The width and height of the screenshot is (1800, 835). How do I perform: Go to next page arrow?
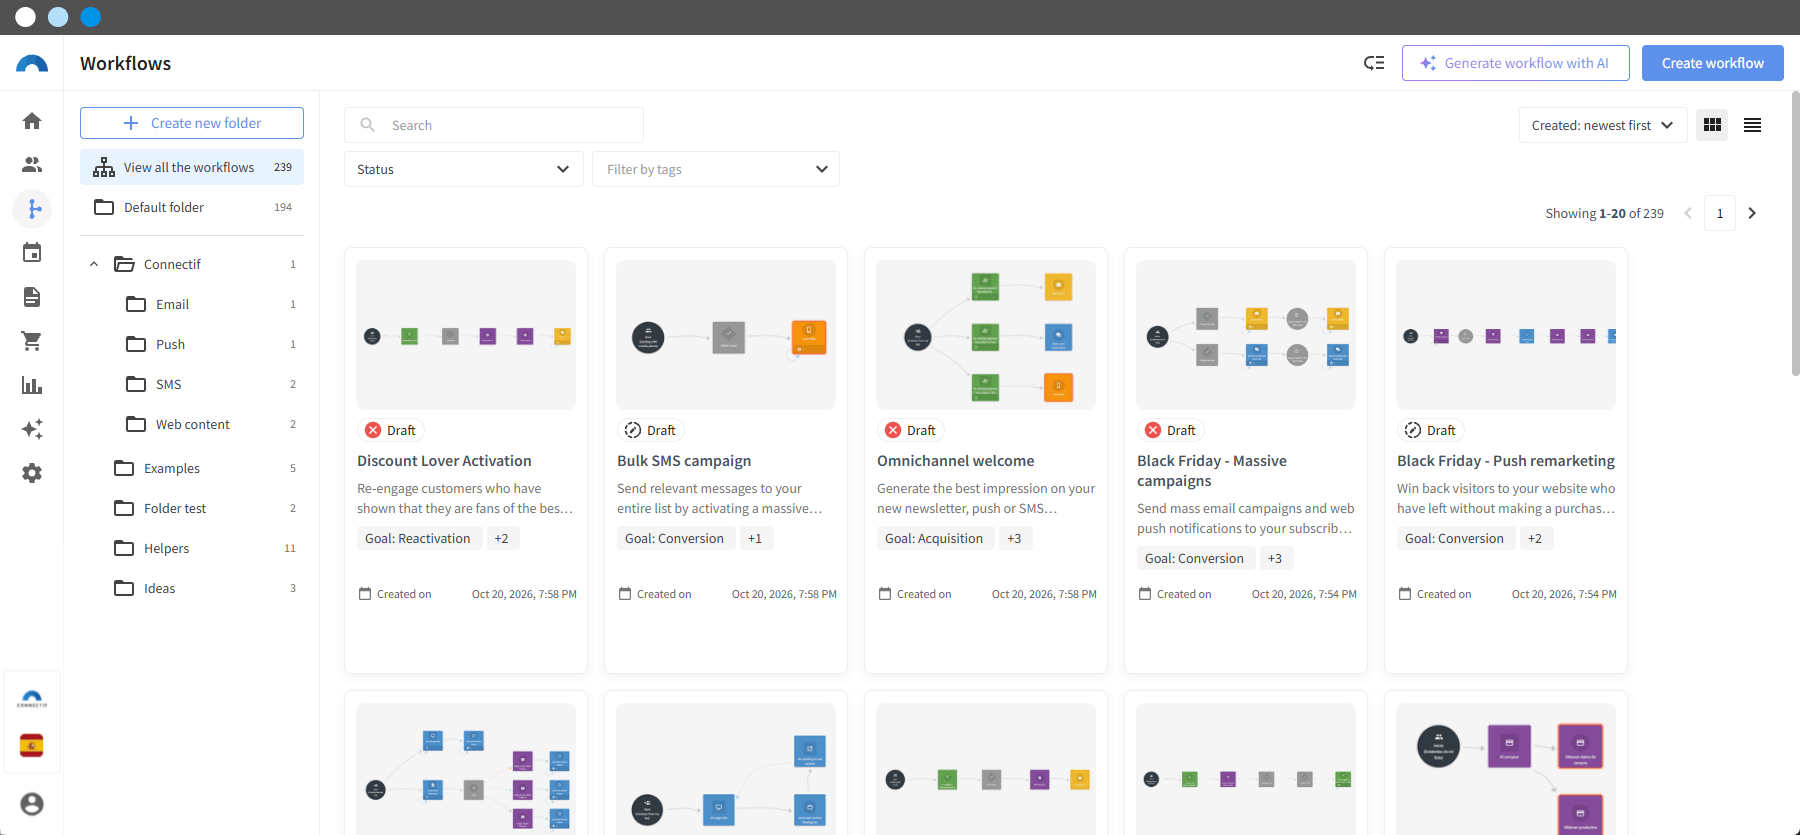(x=1752, y=213)
